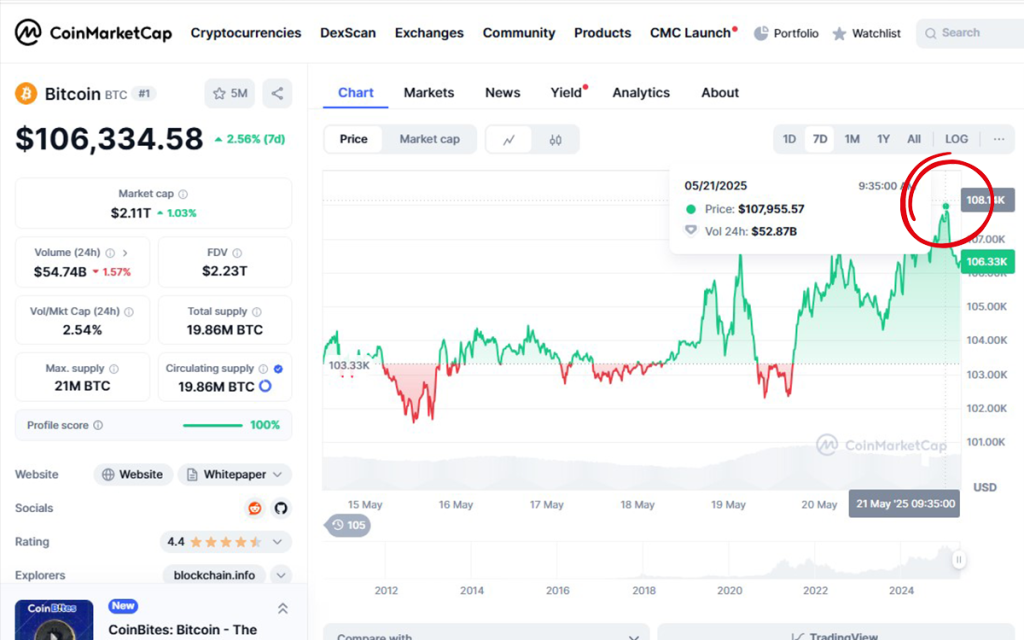1024x640 pixels.
Task: Show Total supply info icon
Action: coord(257,312)
